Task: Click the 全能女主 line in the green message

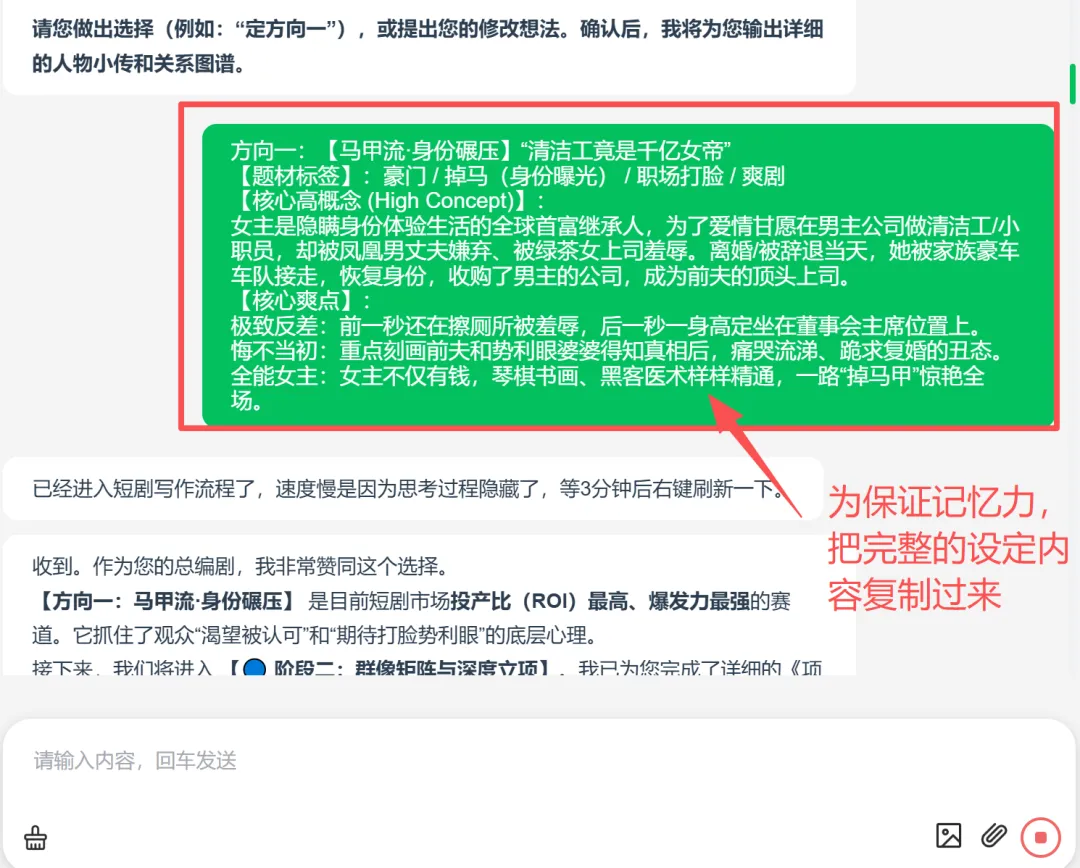Action: [608, 388]
